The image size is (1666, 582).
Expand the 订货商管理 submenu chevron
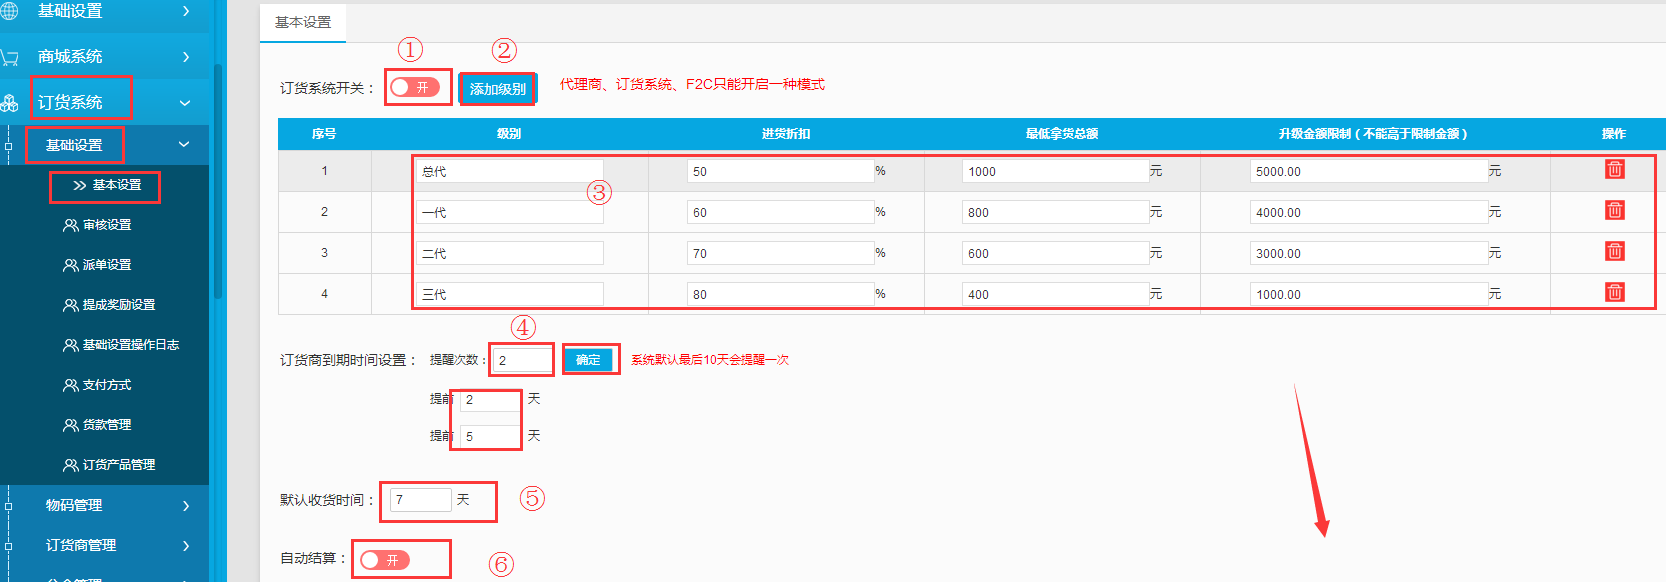(x=186, y=546)
